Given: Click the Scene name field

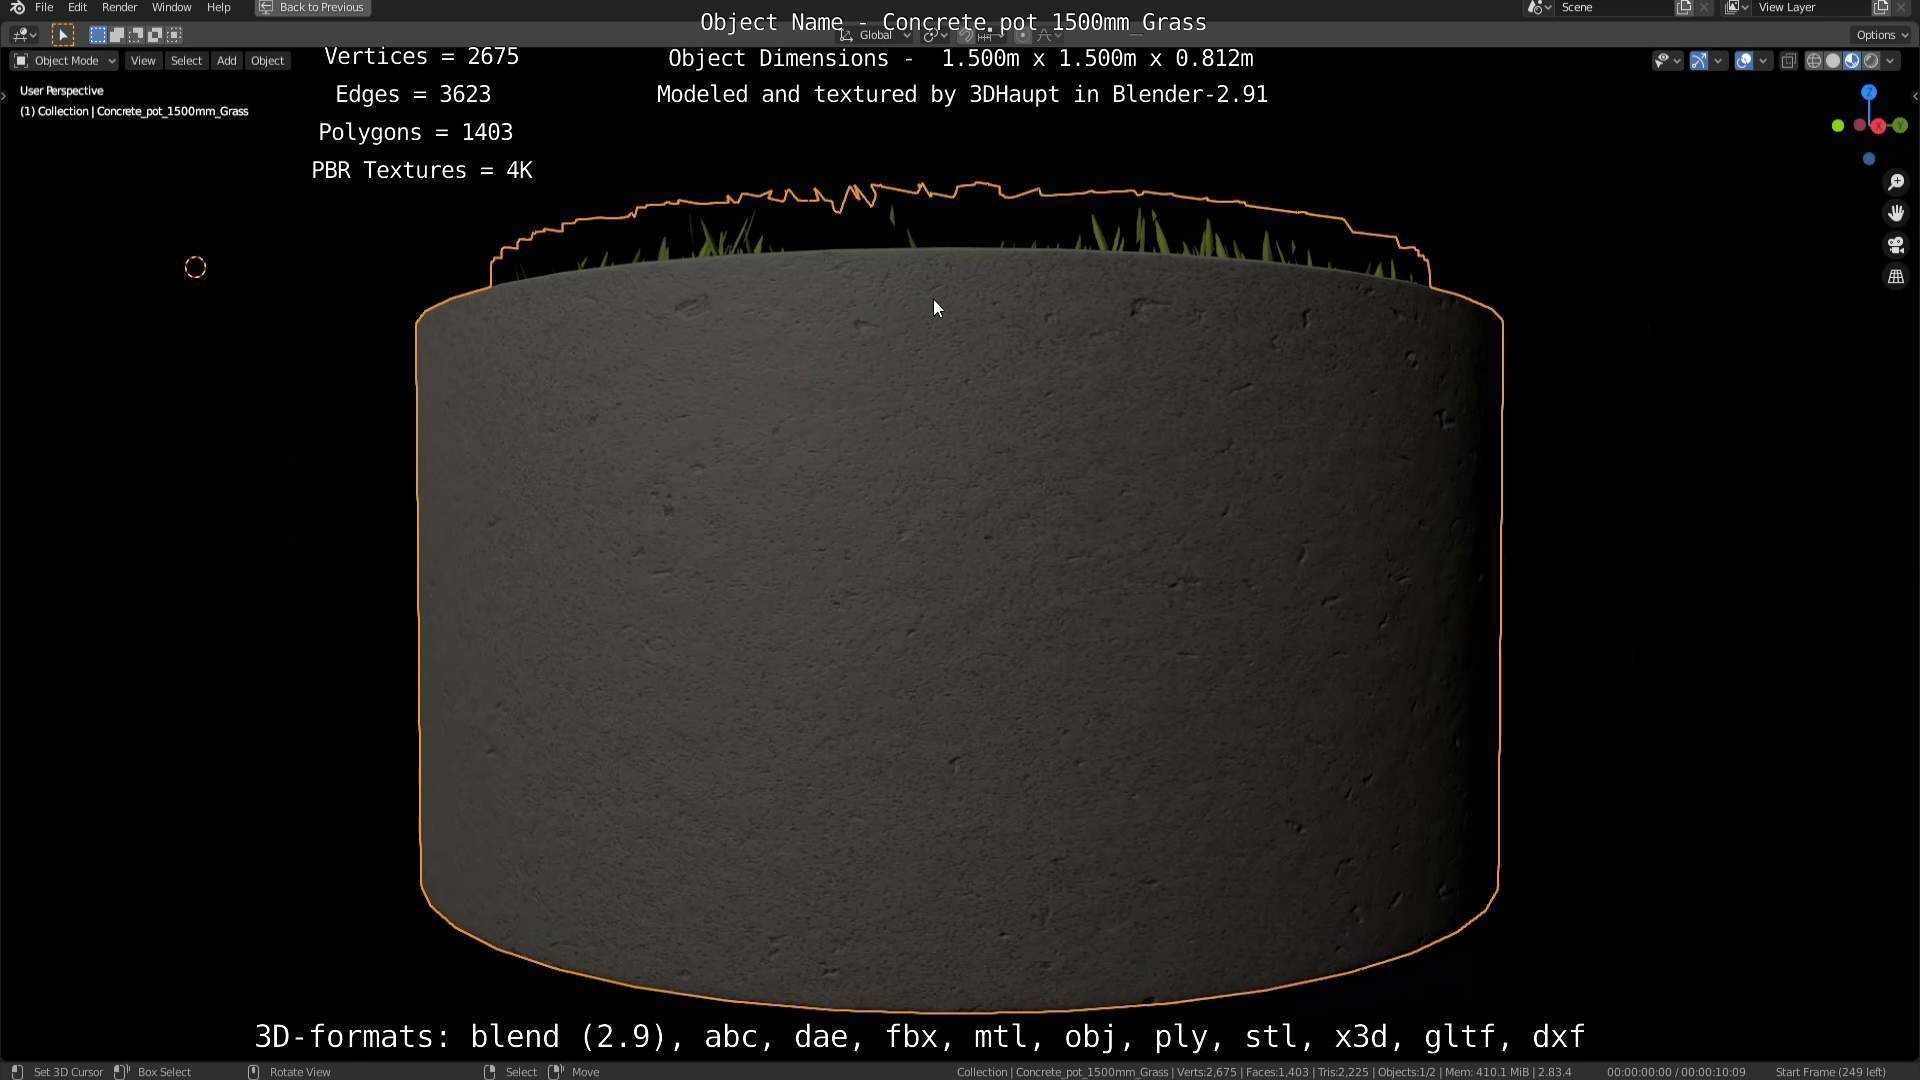Looking at the screenshot, I should (x=1612, y=7).
